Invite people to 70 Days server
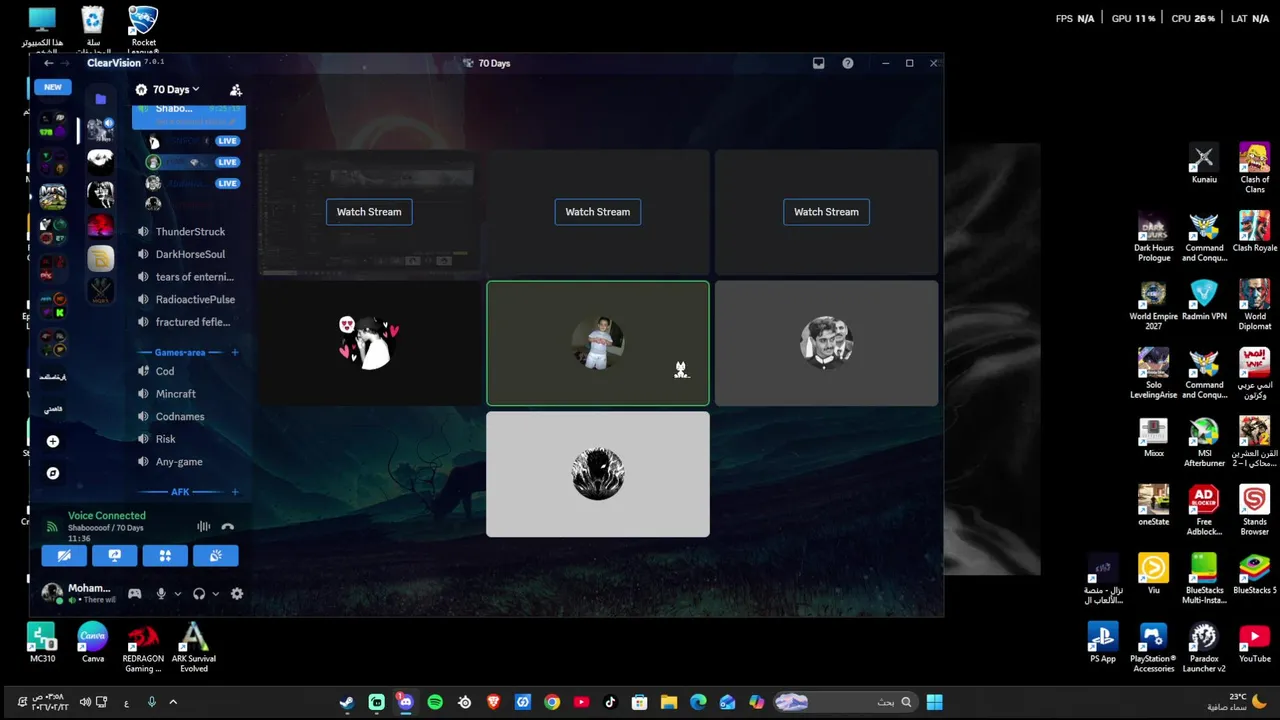Image resolution: width=1280 pixels, height=720 pixels. click(236, 89)
